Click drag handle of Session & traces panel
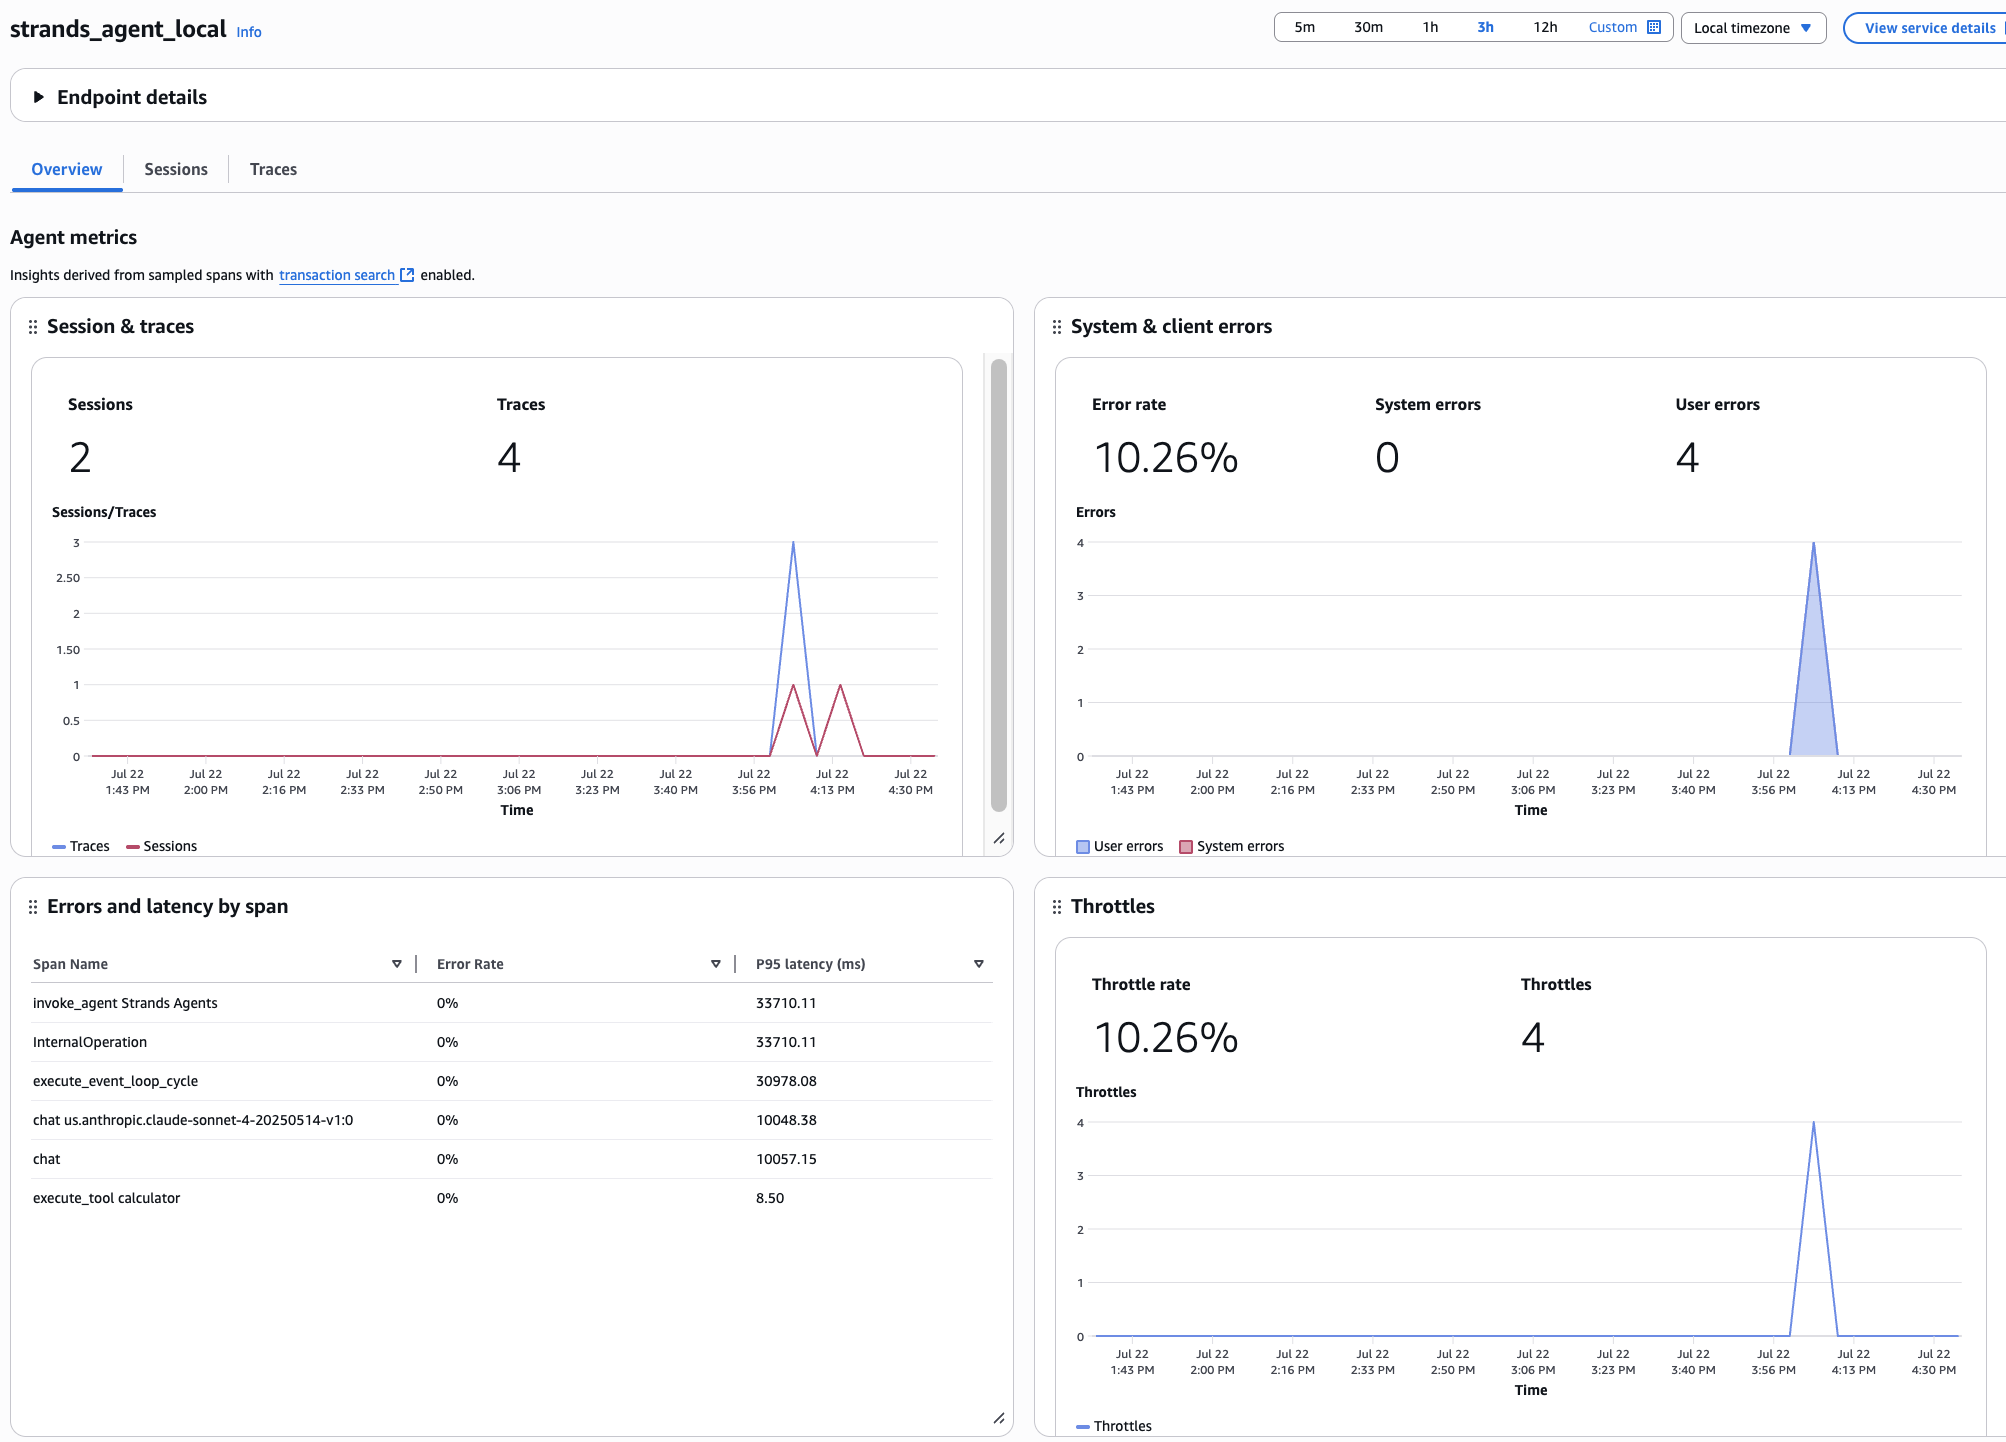The image size is (2006, 1442). click(33, 327)
